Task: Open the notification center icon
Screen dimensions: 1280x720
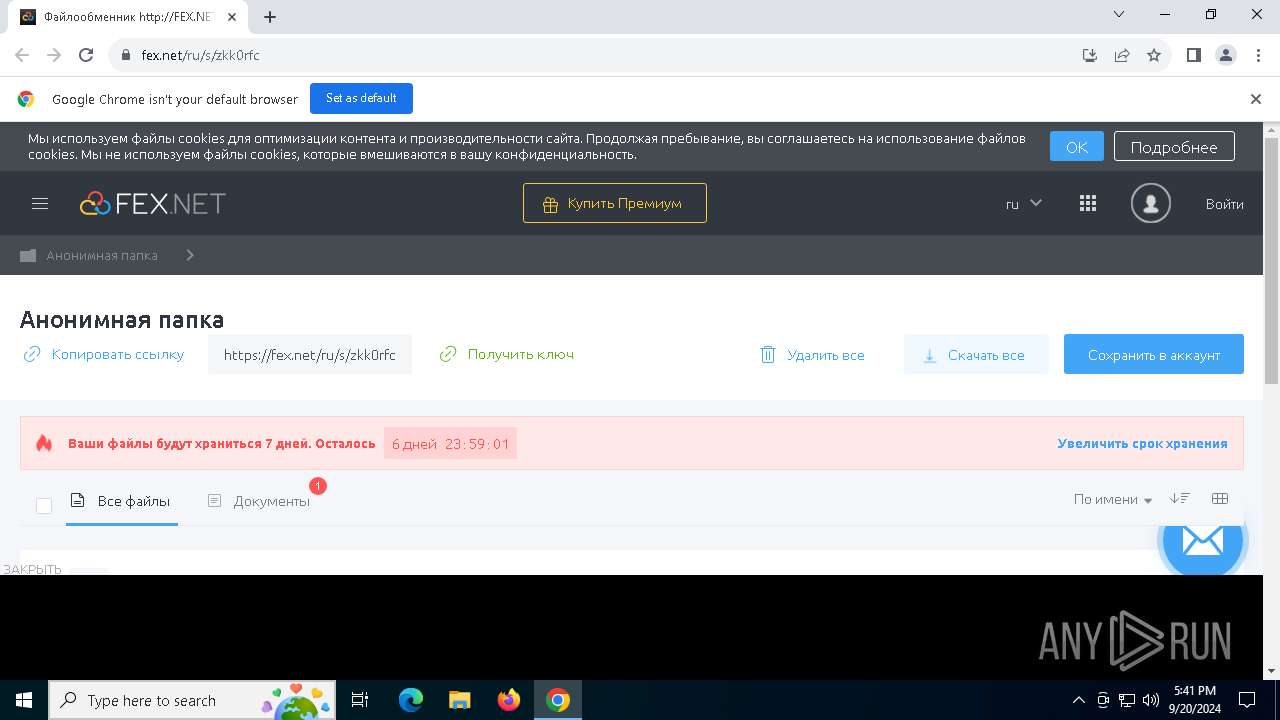Action: point(1248,700)
